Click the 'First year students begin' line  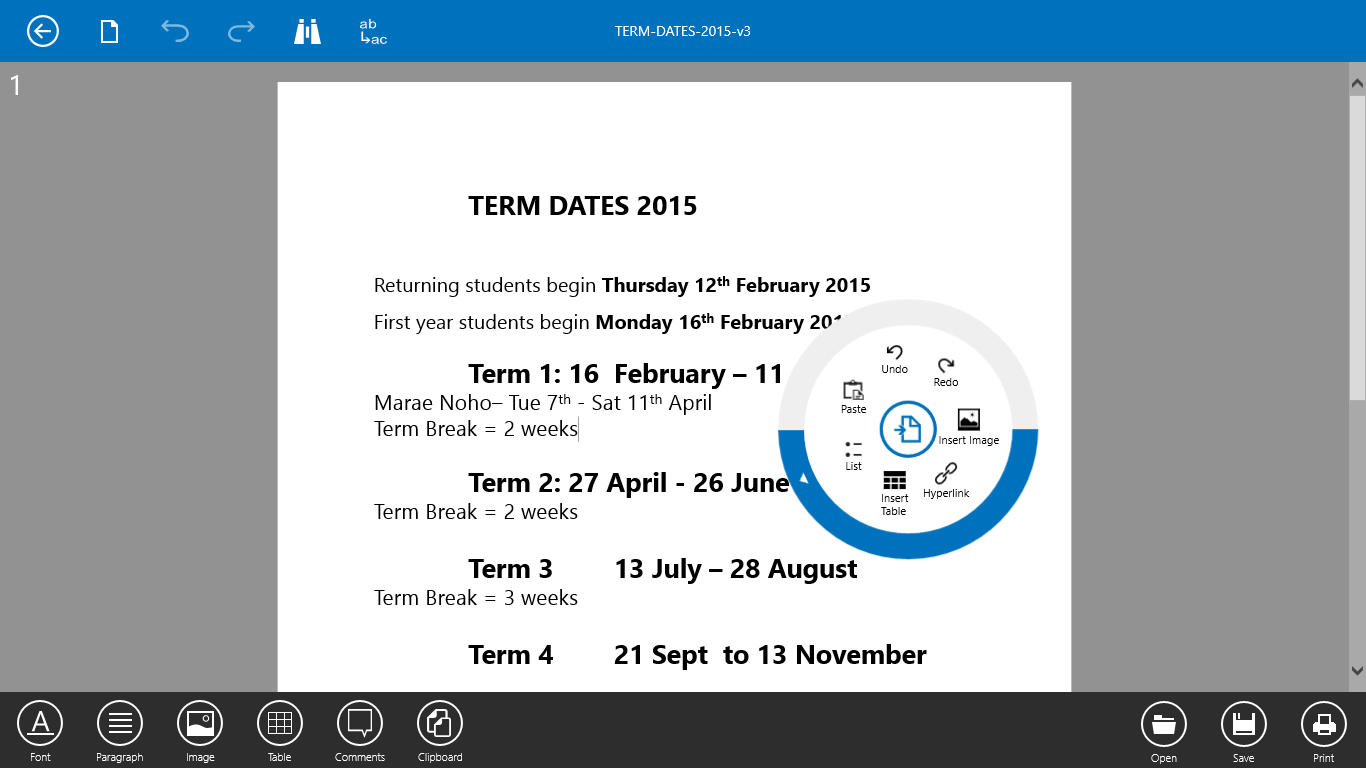pyautogui.click(x=610, y=322)
